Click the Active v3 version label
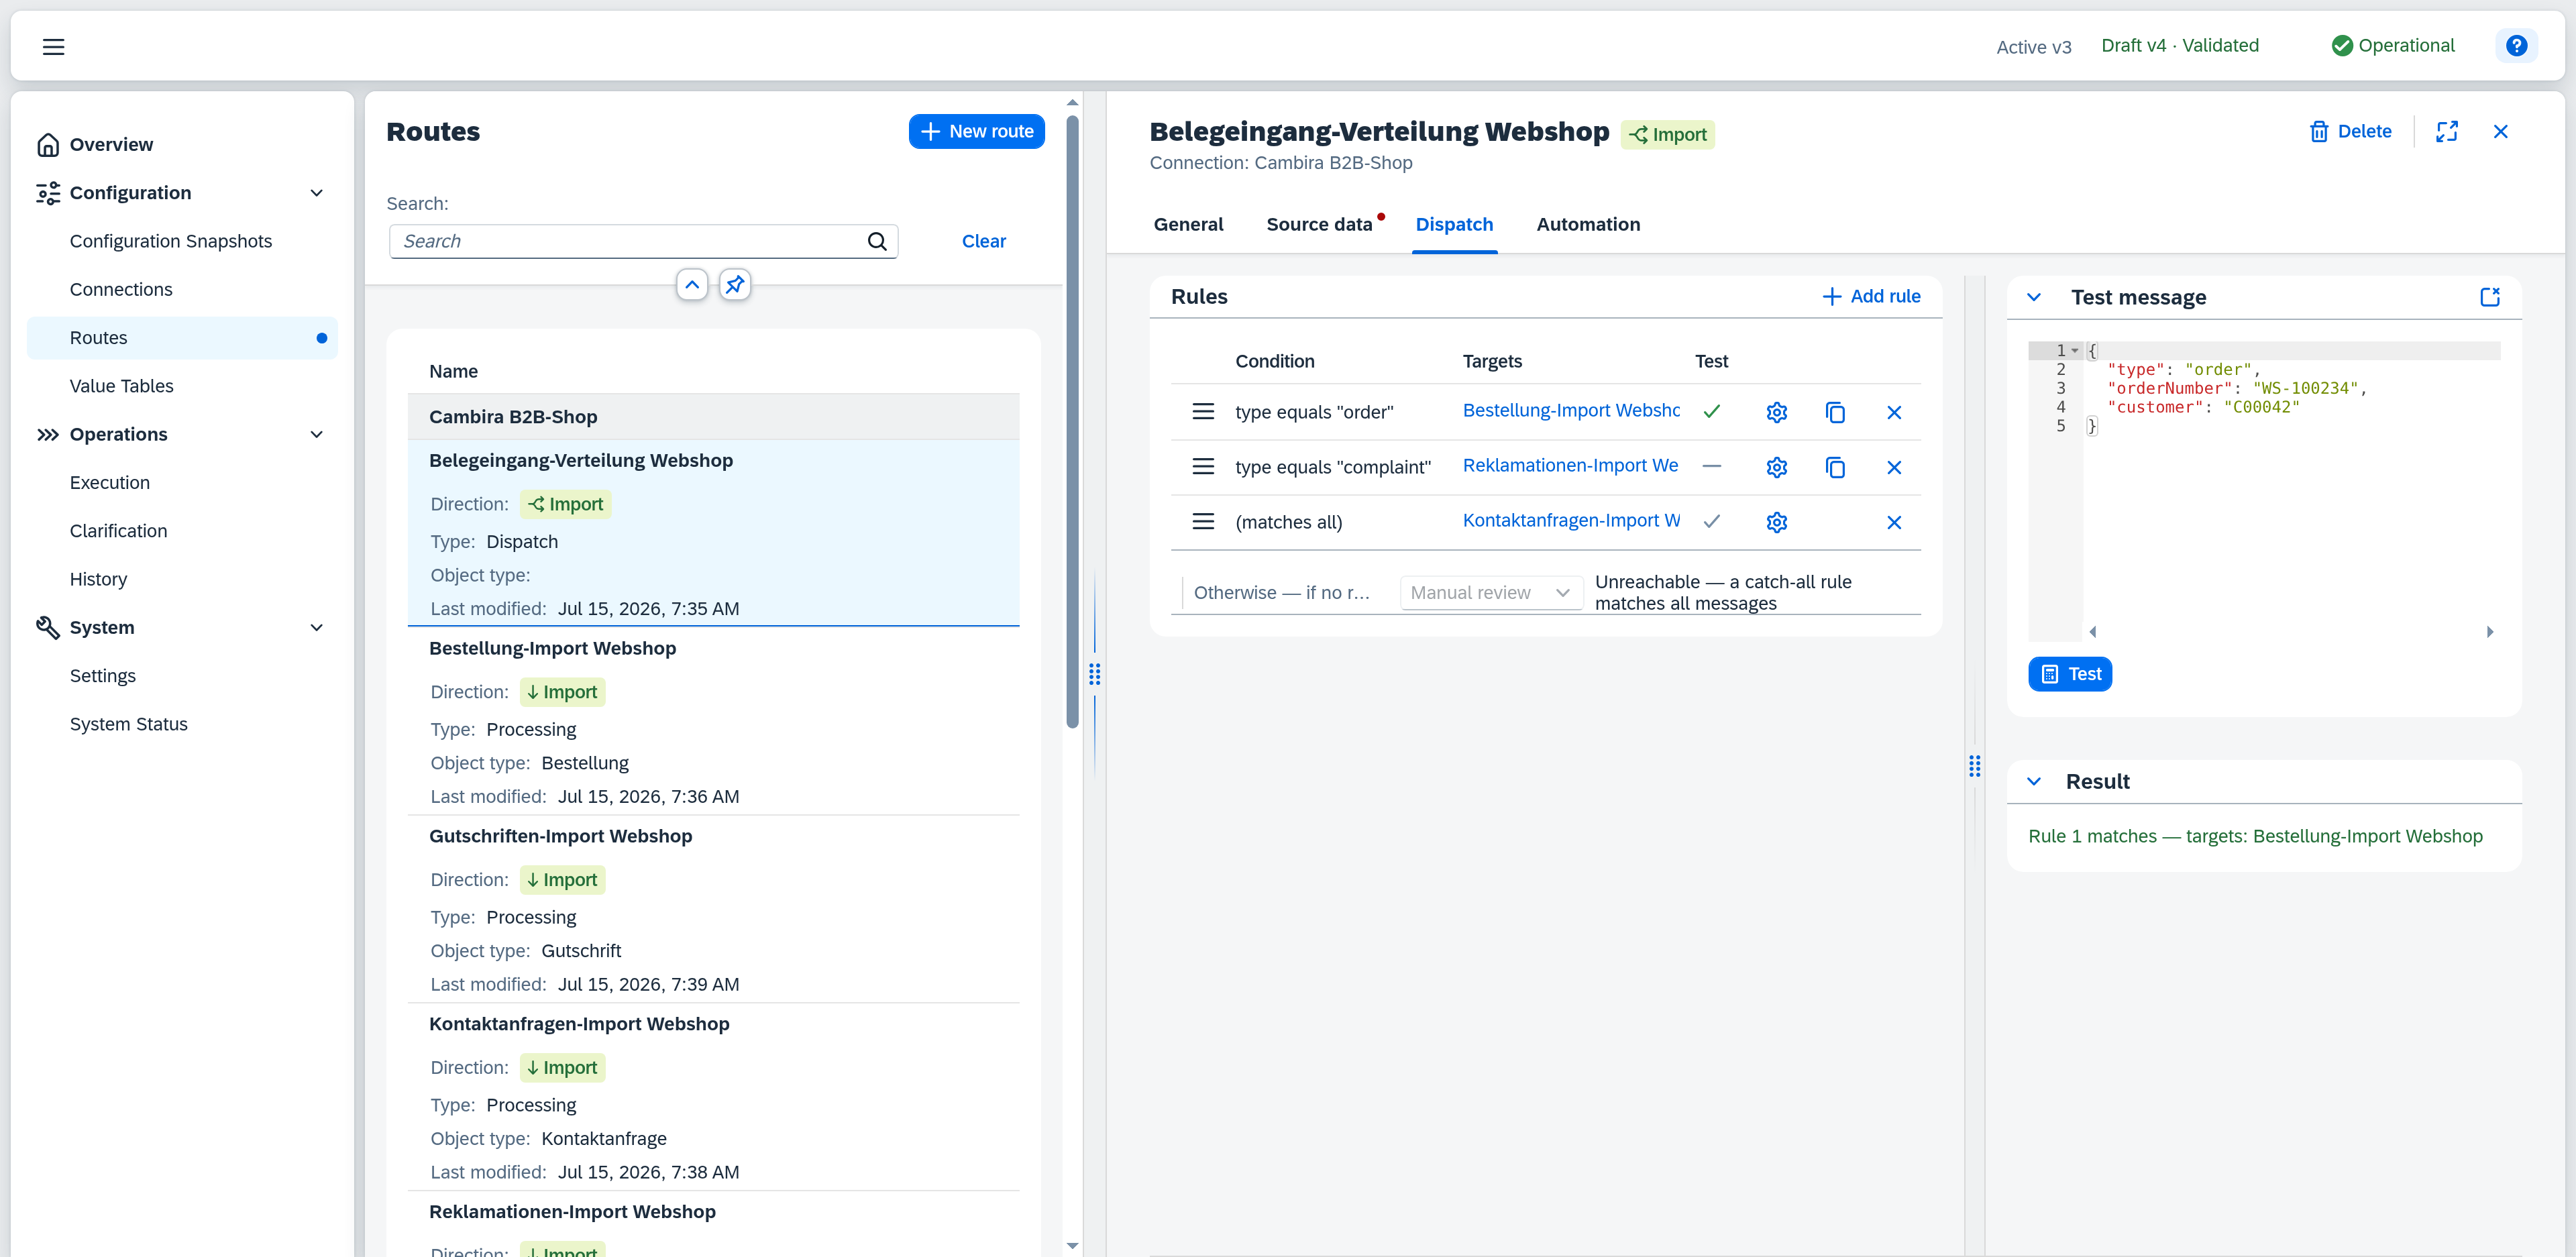Image resolution: width=2576 pixels, height=1257 pixels. [2033, 47]
